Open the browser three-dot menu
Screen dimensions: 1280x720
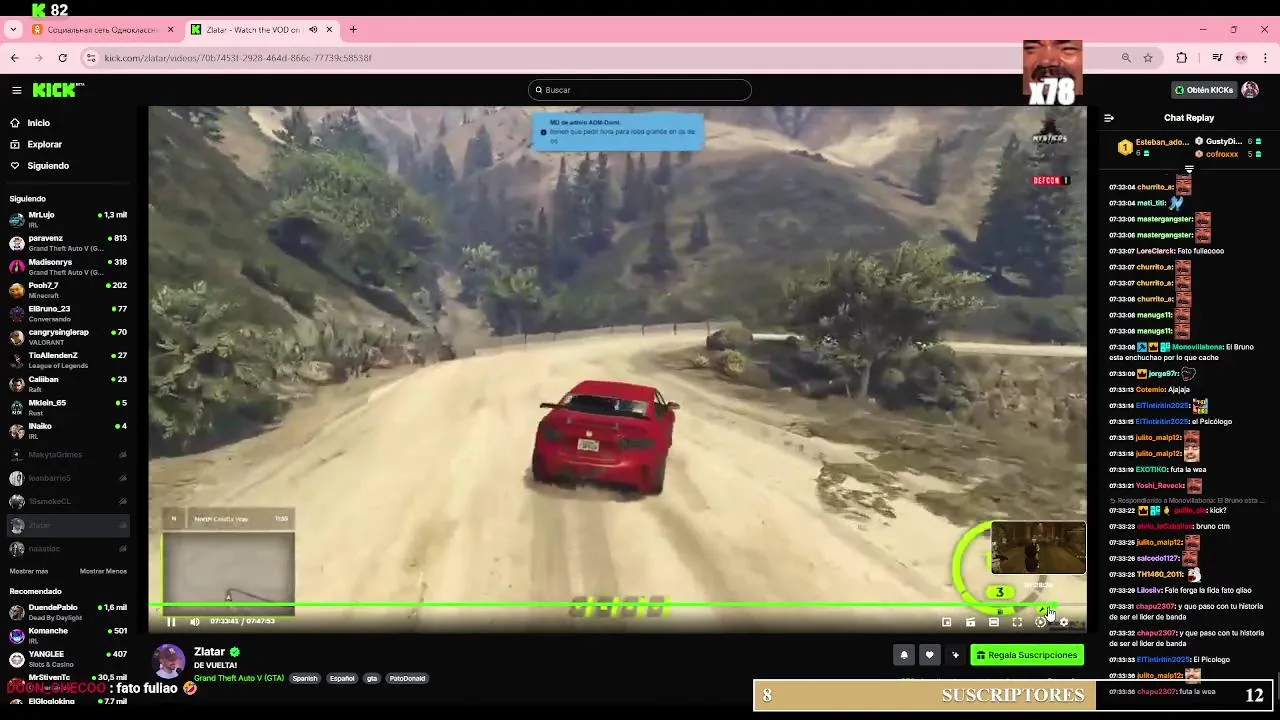pos(1265,58)
